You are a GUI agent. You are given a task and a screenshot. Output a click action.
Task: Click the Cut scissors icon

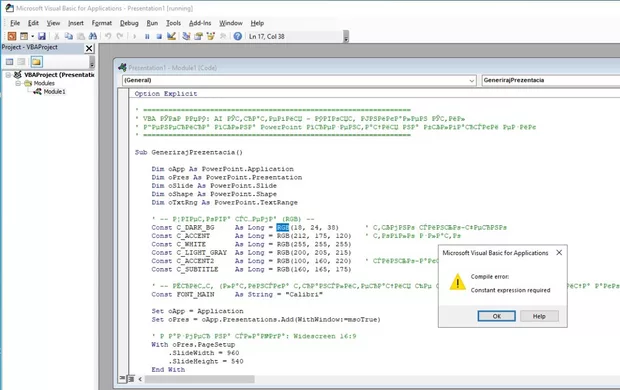[x=57, y=36]
